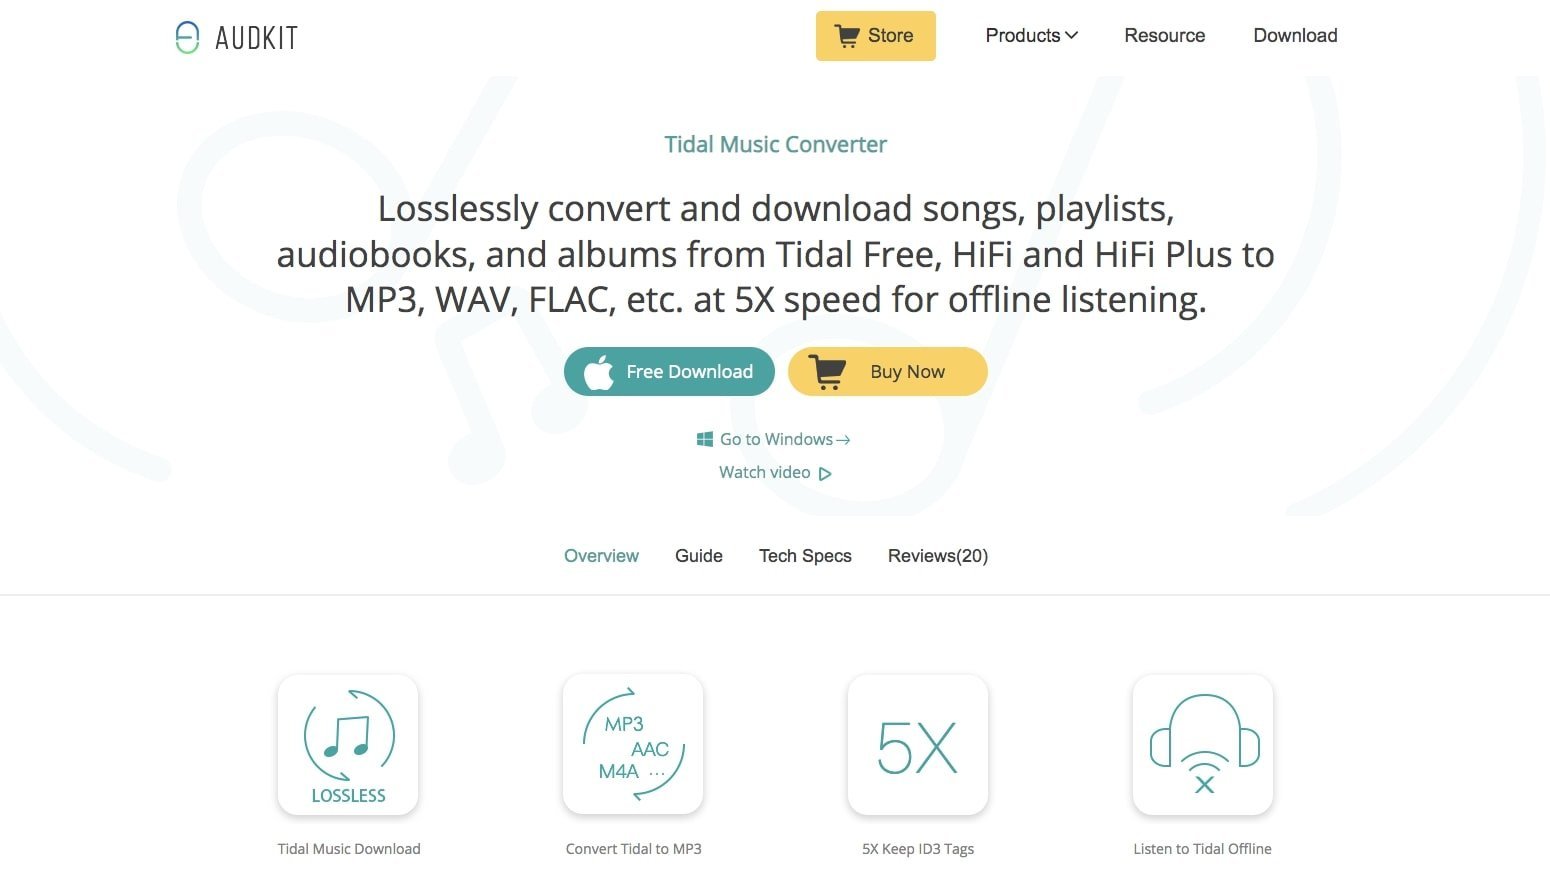Click the 5X Keep ID3 Tags caption
Screen dimensions: 1550x888
918,849
